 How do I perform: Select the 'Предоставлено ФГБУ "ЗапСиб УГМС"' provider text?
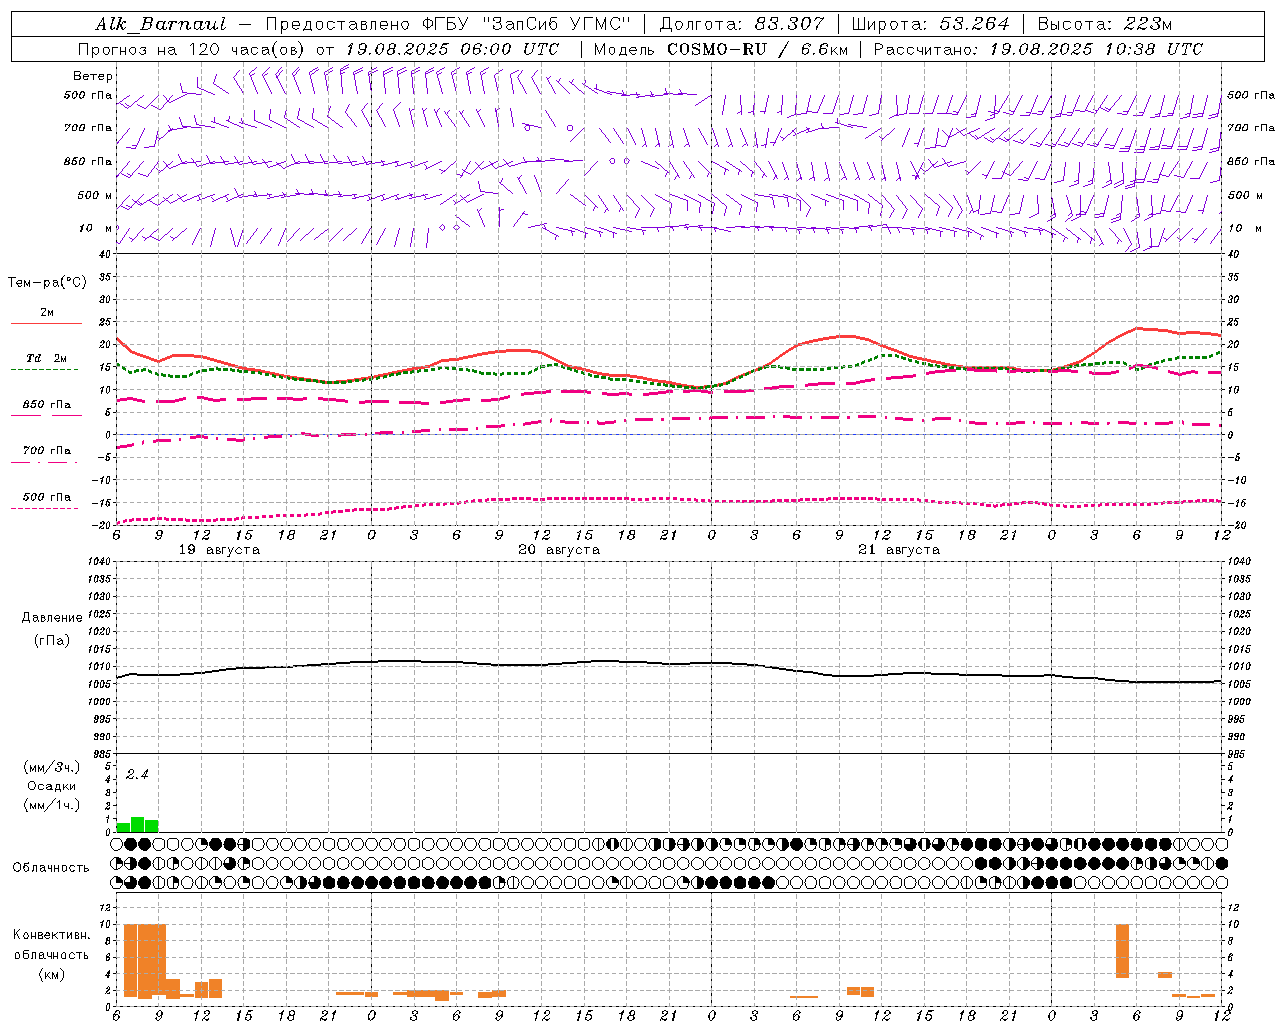(448, 24)
